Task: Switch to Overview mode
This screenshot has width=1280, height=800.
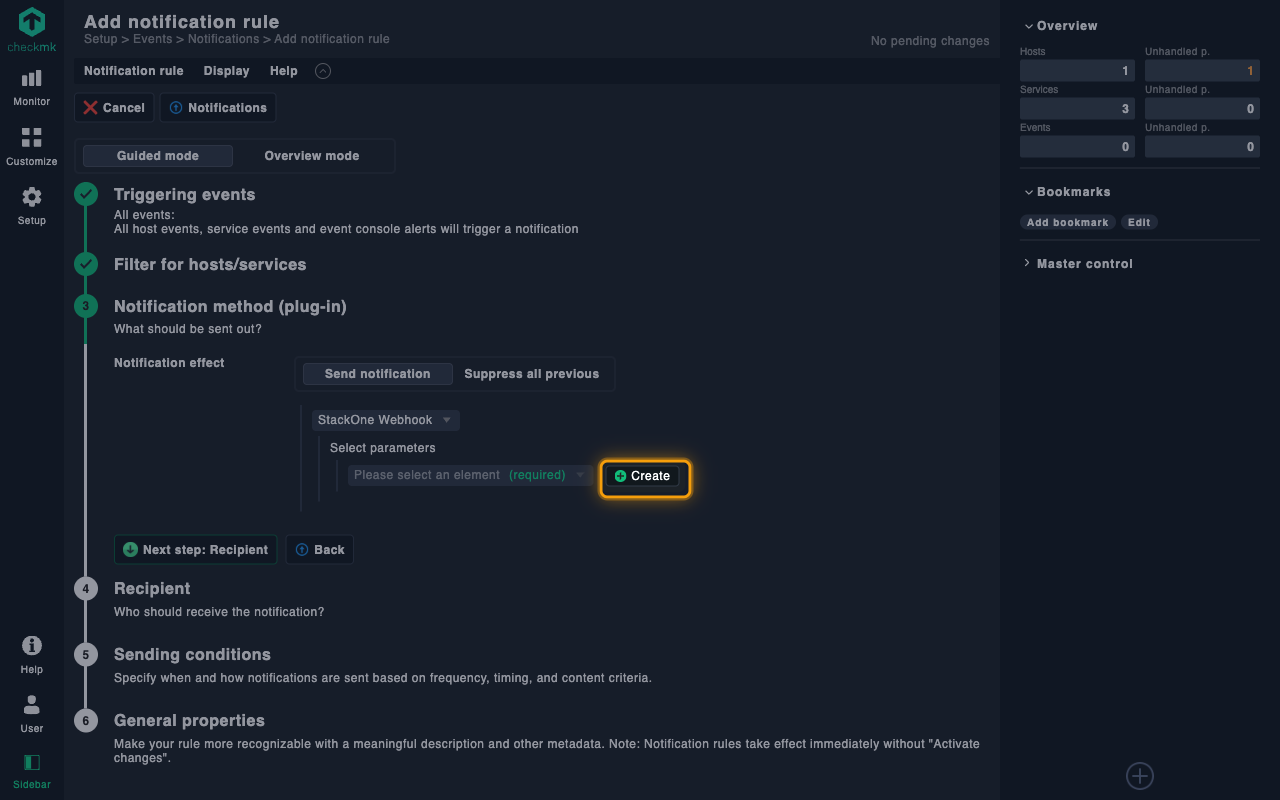Action: tap(312, 156)
